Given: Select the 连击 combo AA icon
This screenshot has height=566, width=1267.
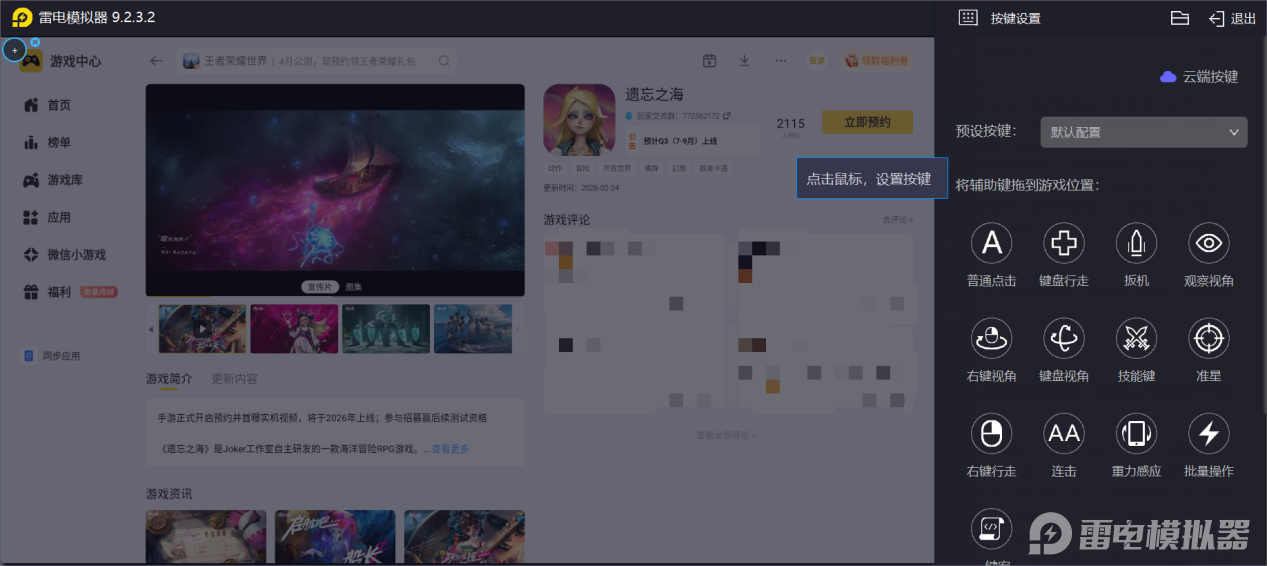Looking at the screenshot, I should coord(1064,433).
